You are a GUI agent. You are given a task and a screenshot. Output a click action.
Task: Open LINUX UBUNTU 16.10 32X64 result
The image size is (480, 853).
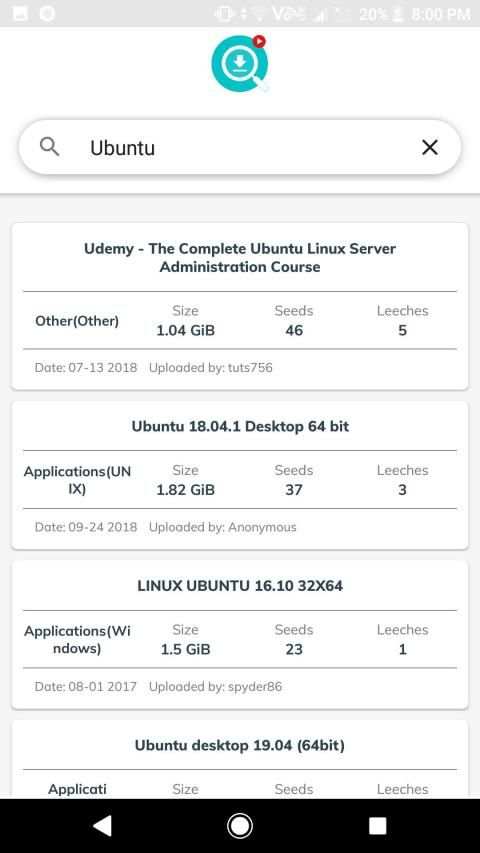240,635
